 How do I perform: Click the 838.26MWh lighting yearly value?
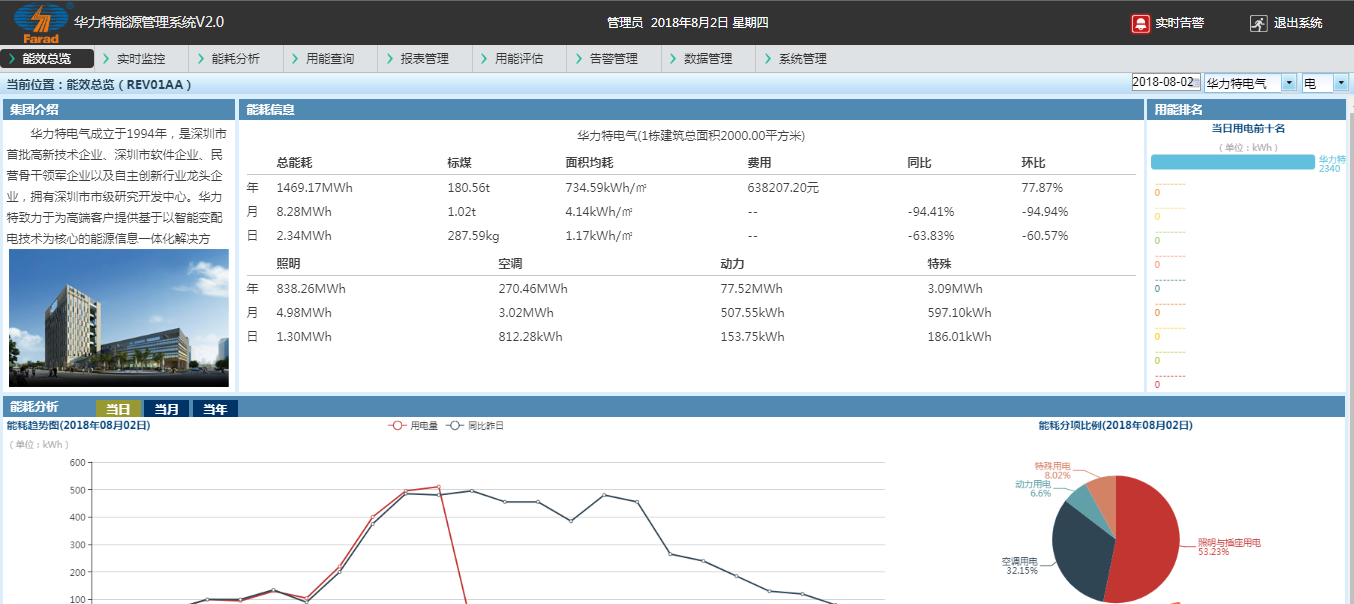311,288
